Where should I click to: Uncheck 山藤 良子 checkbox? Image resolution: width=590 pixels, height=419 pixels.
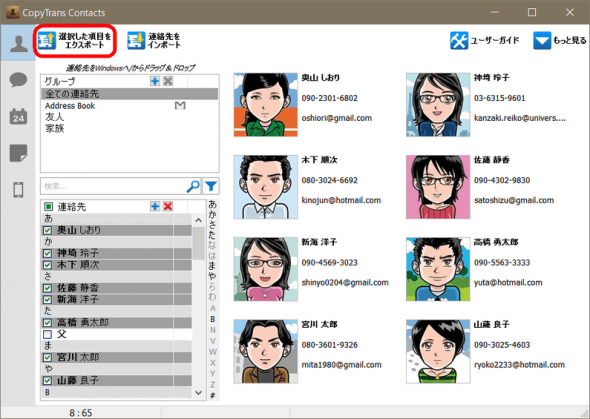47,381
